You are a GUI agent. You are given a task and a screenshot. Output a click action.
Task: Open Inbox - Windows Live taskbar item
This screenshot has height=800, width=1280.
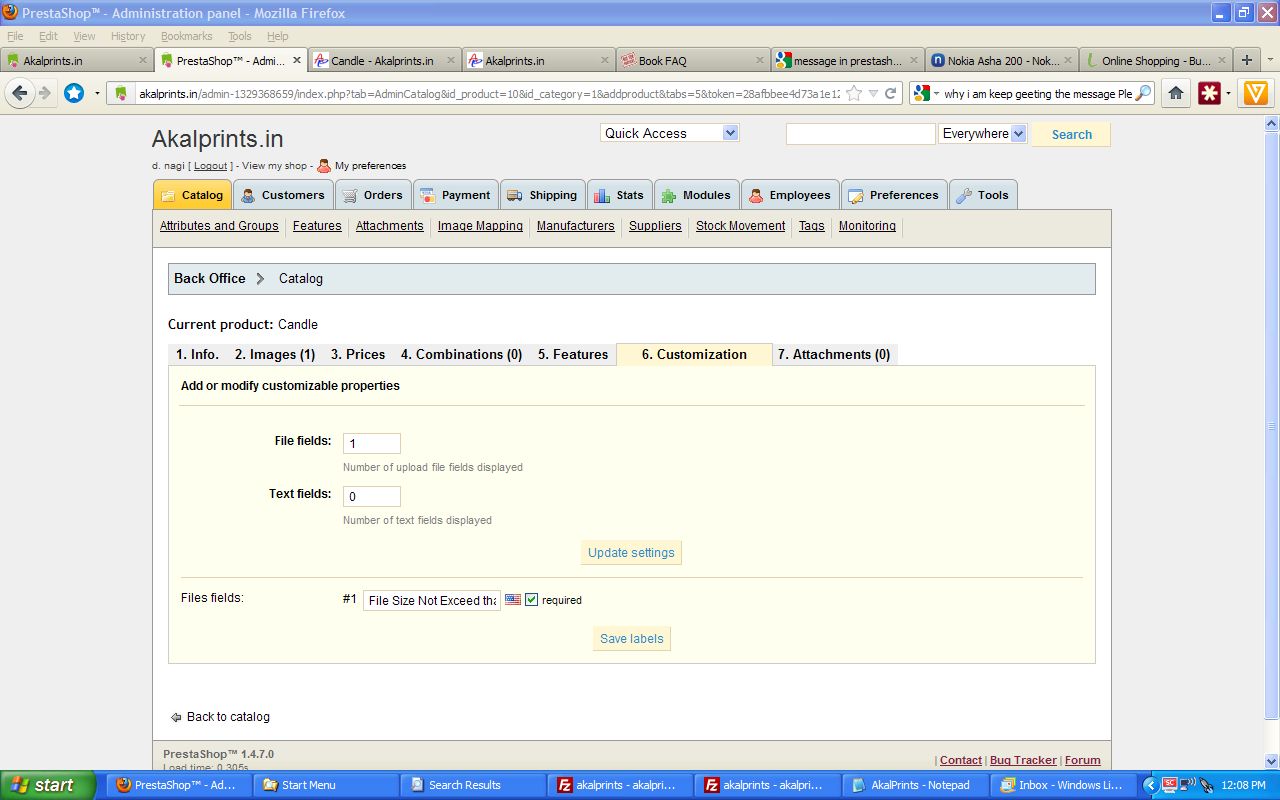point(1063,785)
